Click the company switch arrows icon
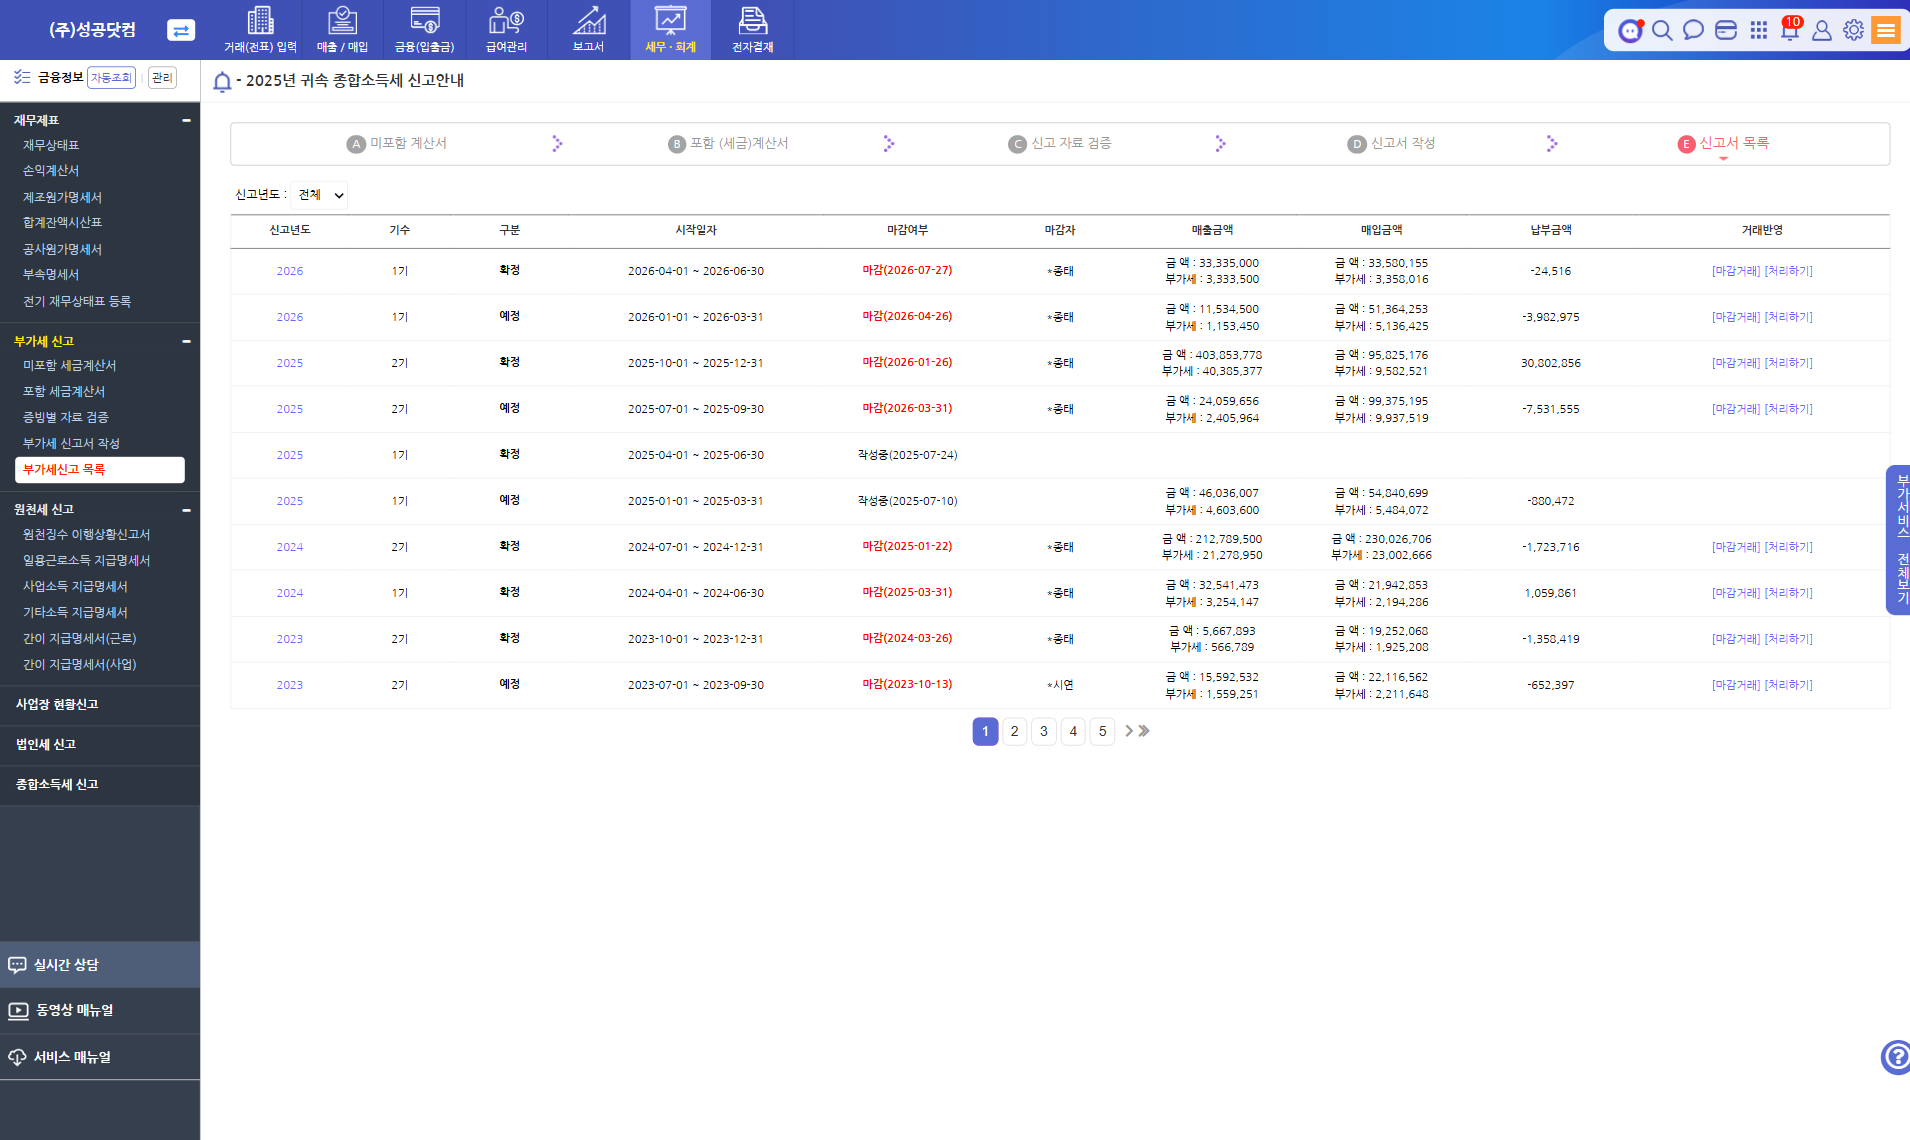Viewport: 1910px width, 1140px height. pos(181,30)
